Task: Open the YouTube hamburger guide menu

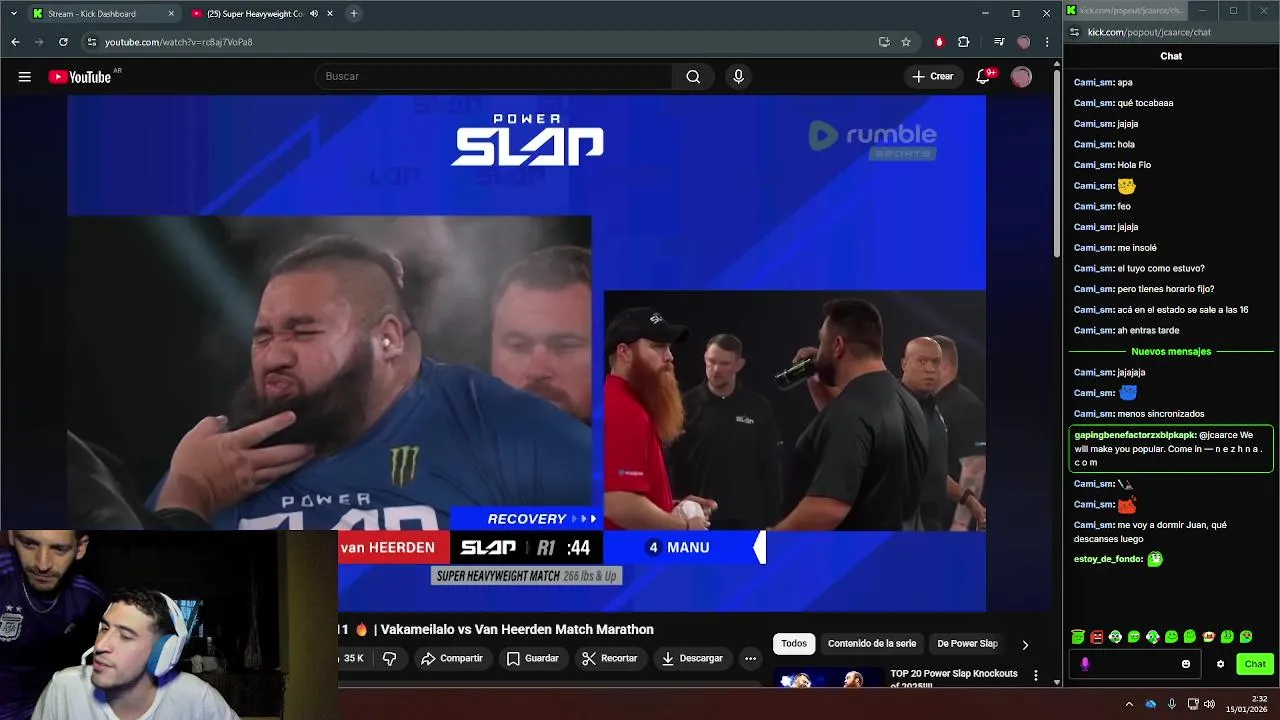Action: pyautogui.click(x=24, y=77)
